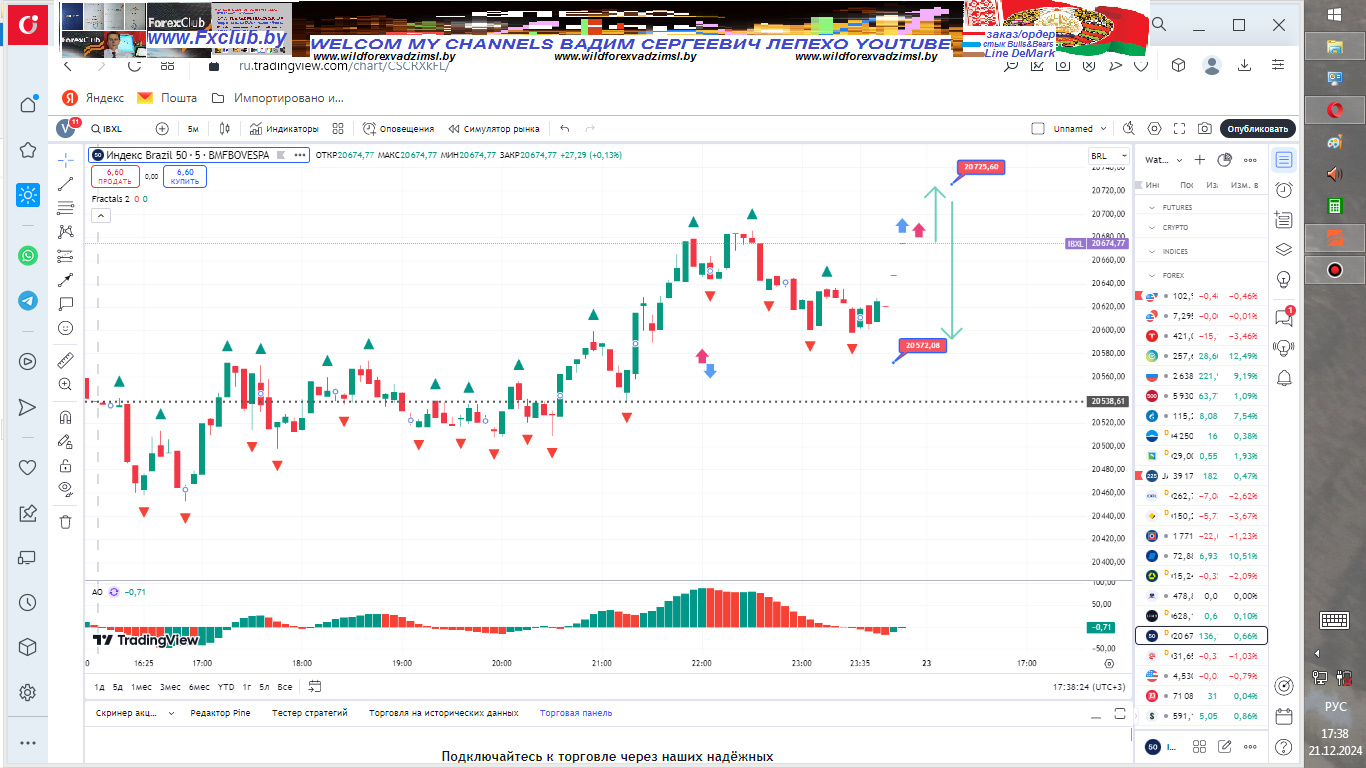Open the candlestick chart type selector
Viewport: 1366px width, 768px height.
225,129
